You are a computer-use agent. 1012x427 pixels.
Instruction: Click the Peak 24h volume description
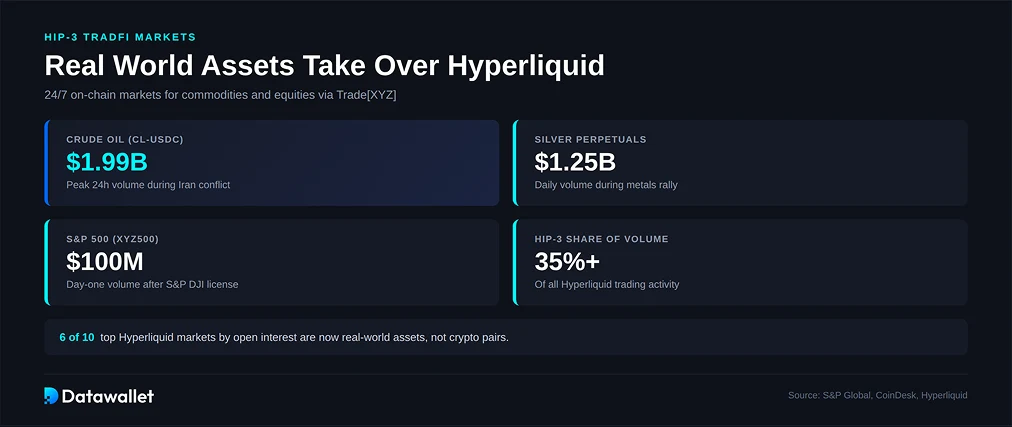pyautogui.click(x=148, y=185)
